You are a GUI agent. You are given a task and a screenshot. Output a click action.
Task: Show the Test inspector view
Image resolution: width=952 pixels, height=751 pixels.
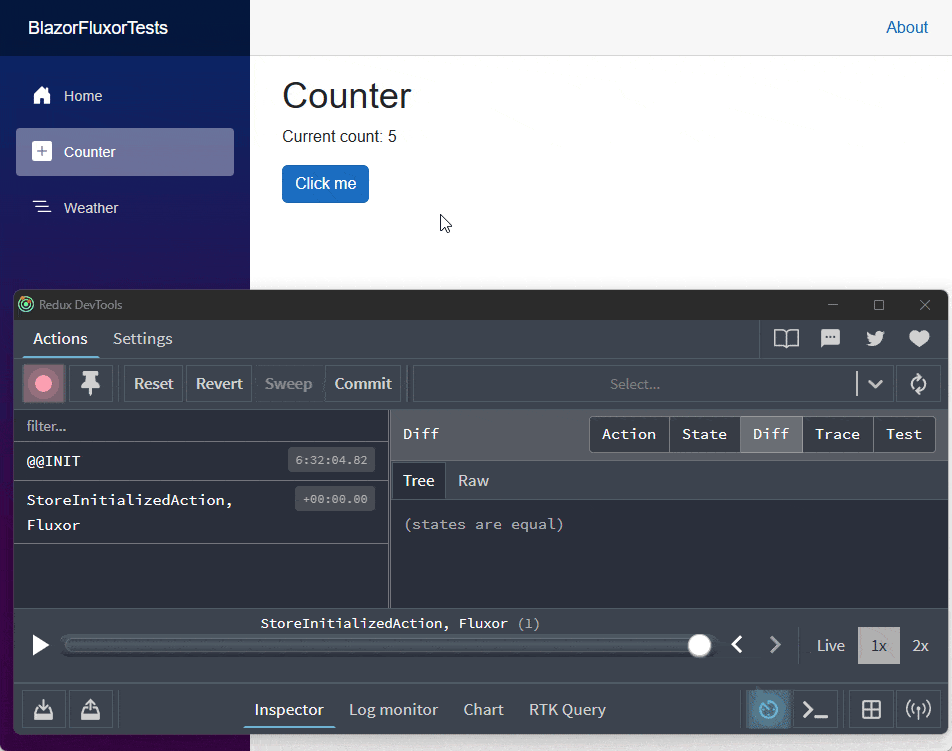(x=904, y=434)
